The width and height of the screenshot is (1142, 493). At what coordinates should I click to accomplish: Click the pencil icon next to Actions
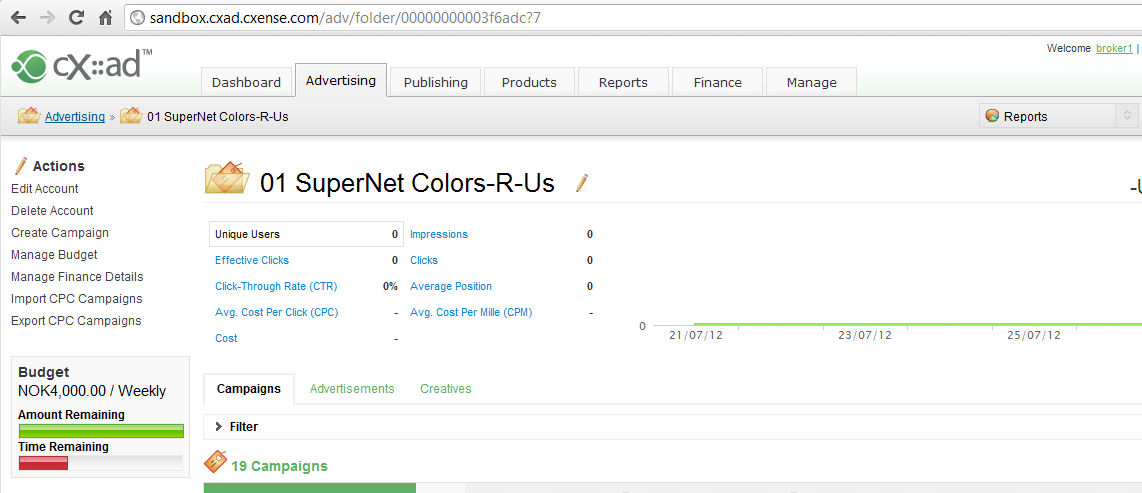pos(20,165)
